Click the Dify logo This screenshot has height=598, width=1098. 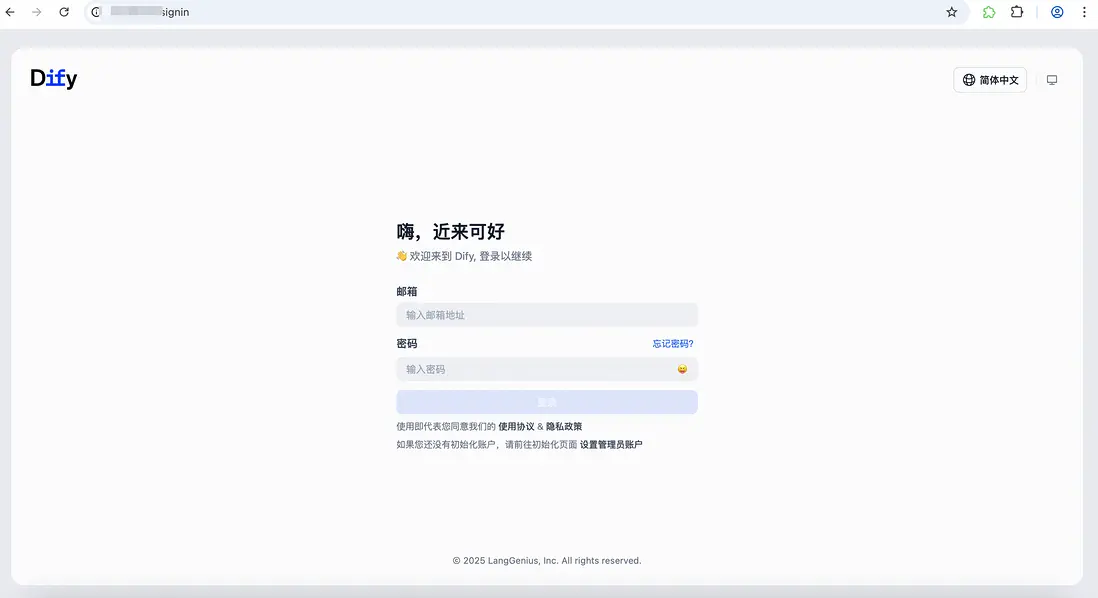pyautogui.click(x=53, y=77)
